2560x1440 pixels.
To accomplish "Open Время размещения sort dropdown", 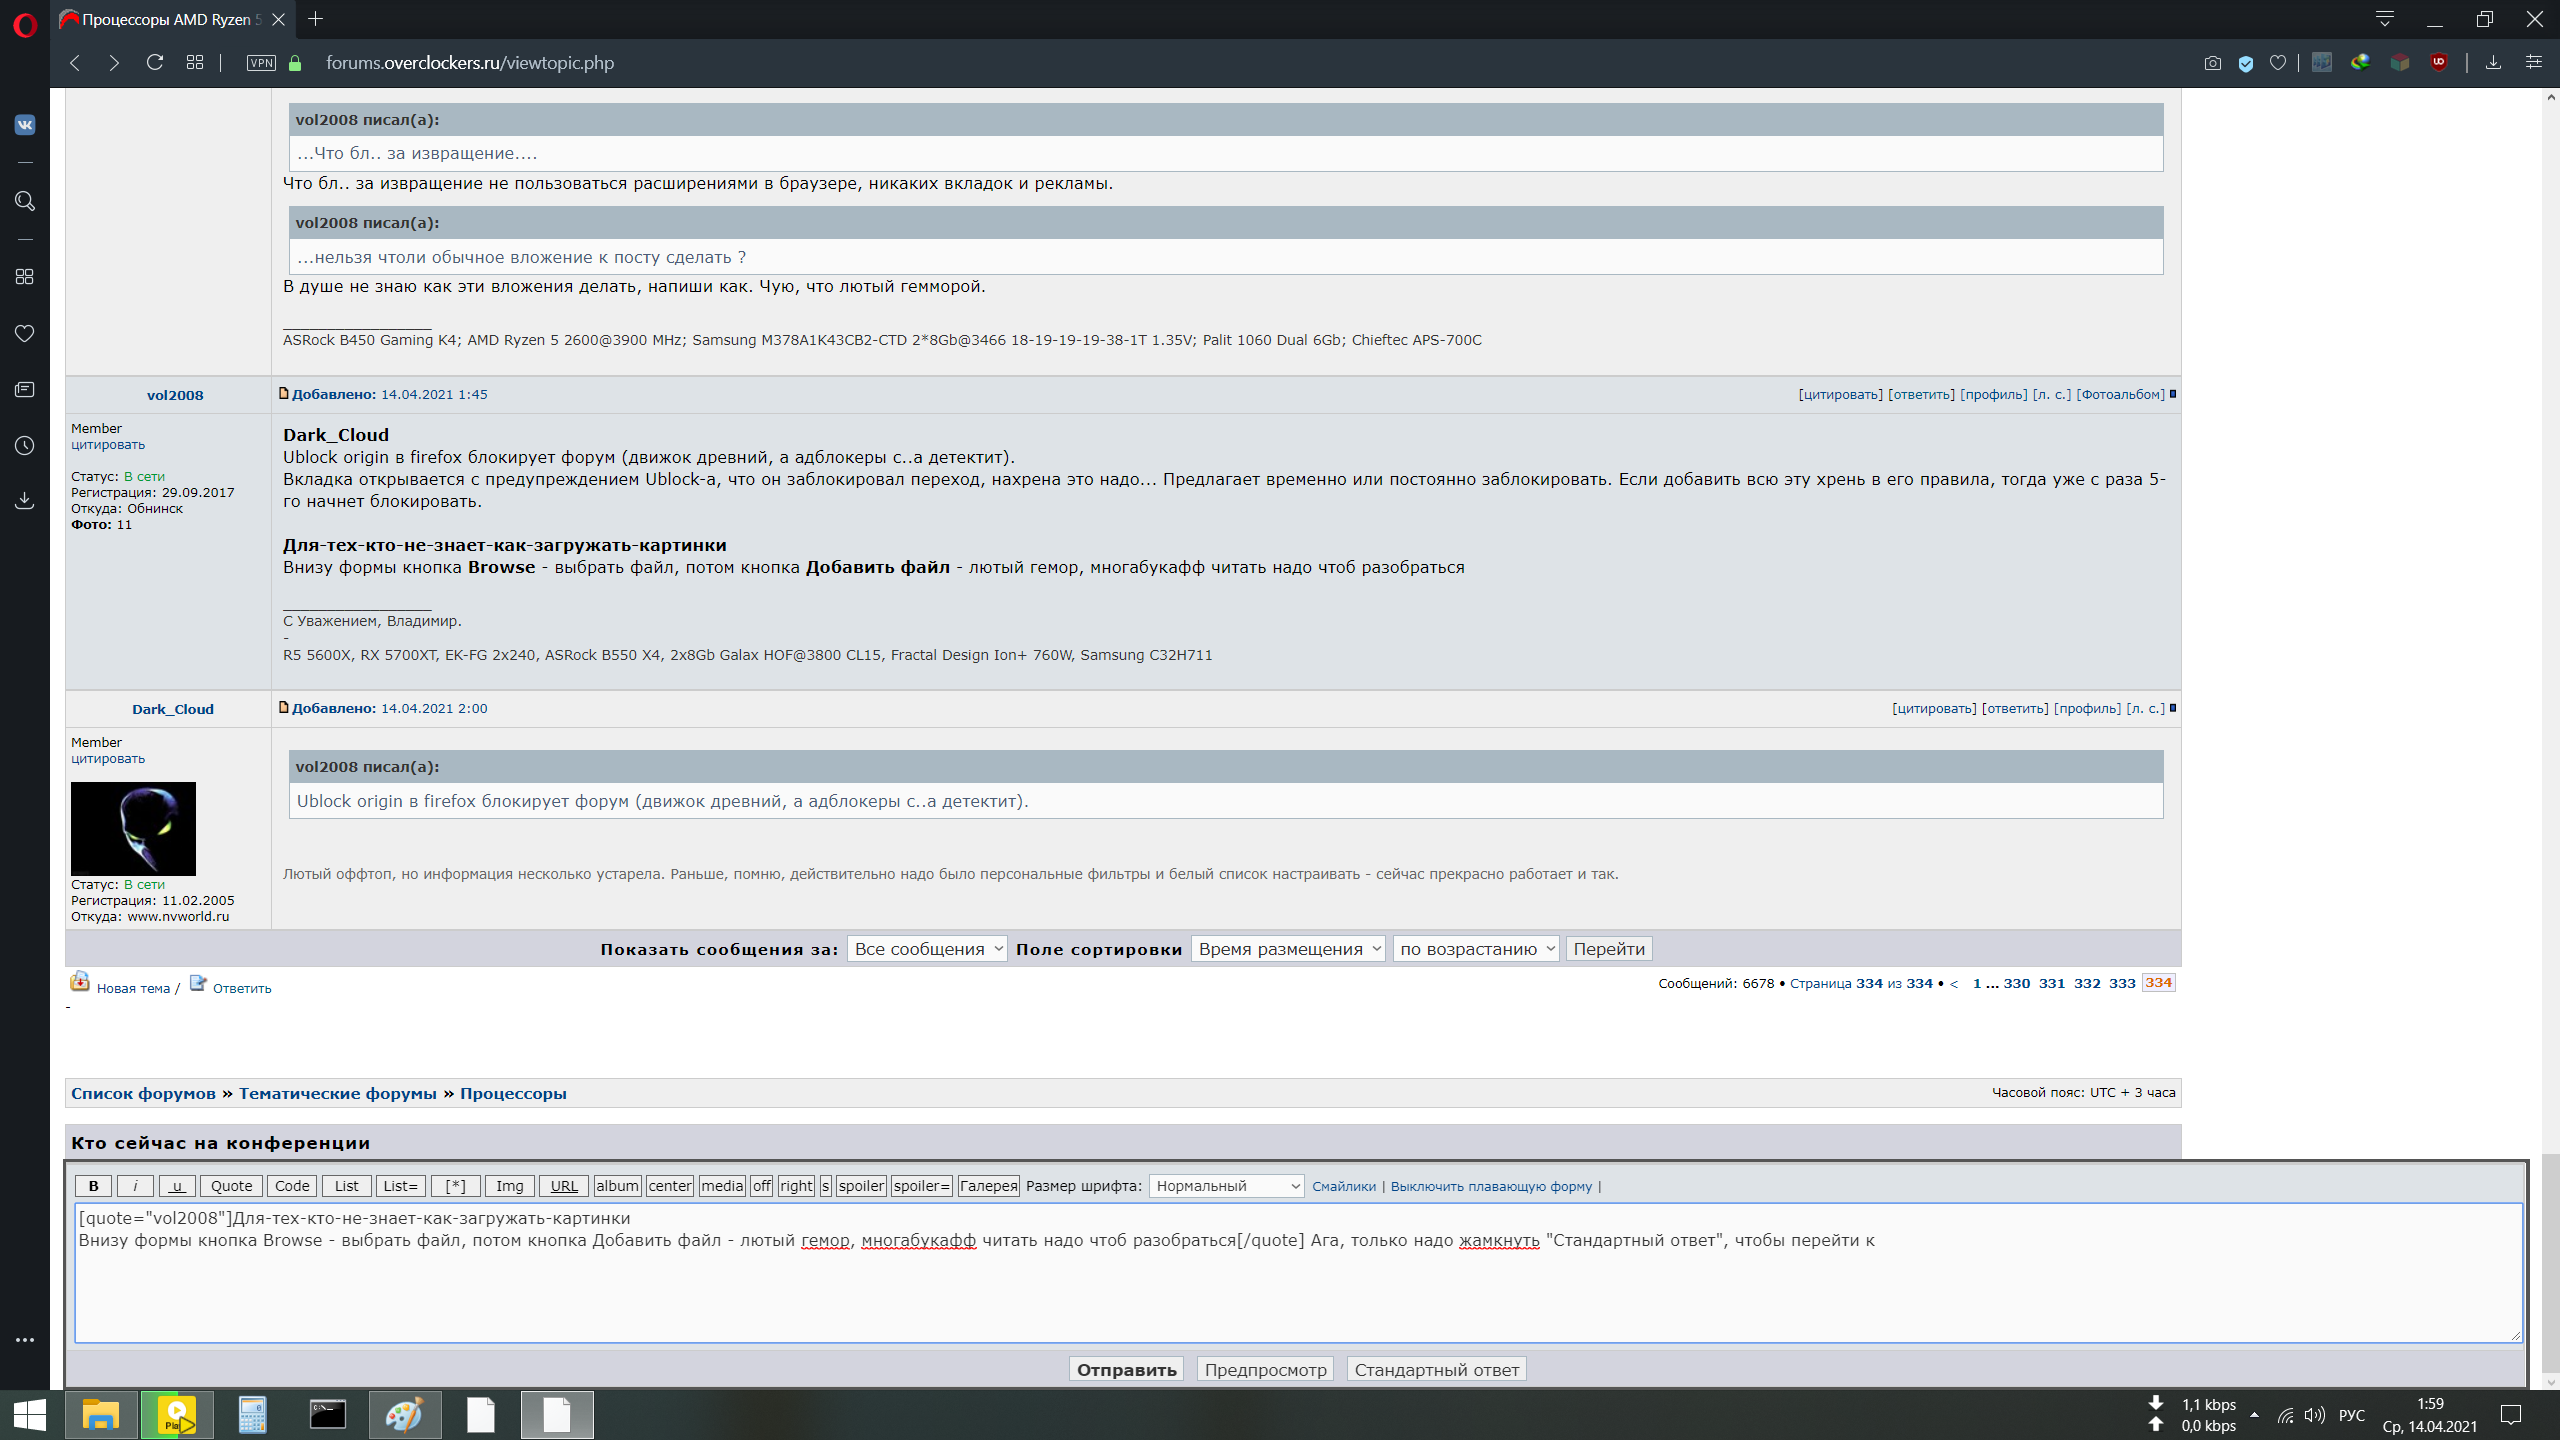I will pyautogui.click(x=1288, y=949).
